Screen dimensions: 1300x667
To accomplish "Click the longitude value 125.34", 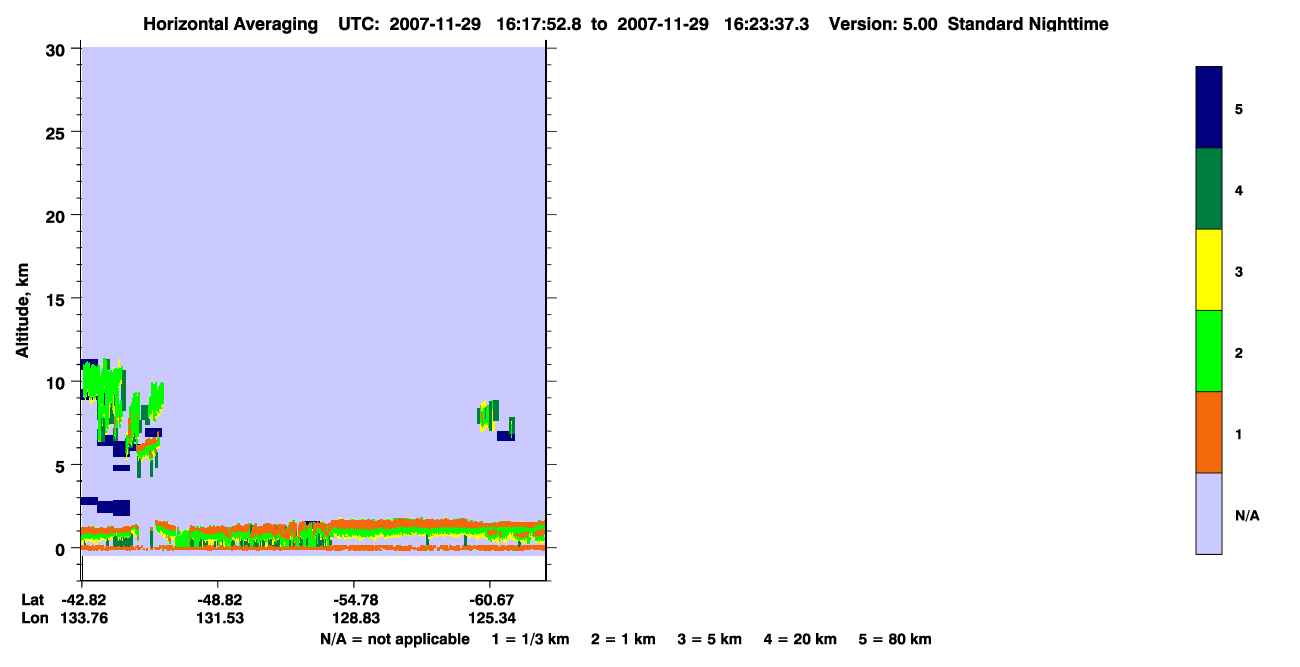I will 492,618.
